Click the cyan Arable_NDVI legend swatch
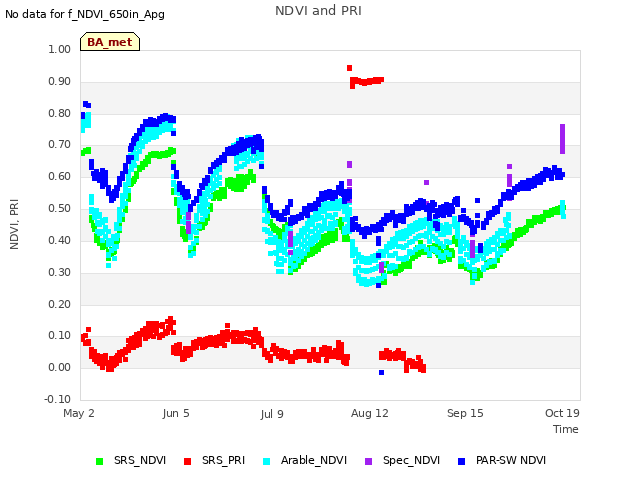 click(267, 461)
